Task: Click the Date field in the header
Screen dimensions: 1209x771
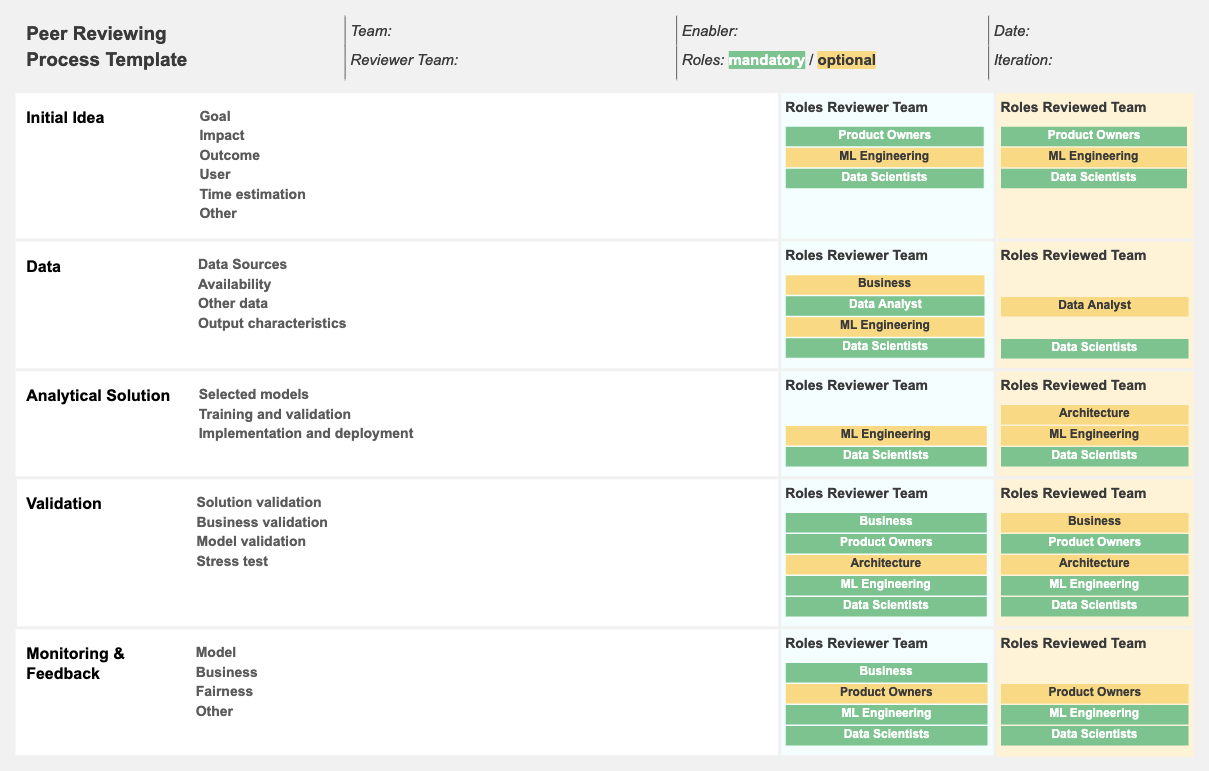Action: coord(1012,31)
